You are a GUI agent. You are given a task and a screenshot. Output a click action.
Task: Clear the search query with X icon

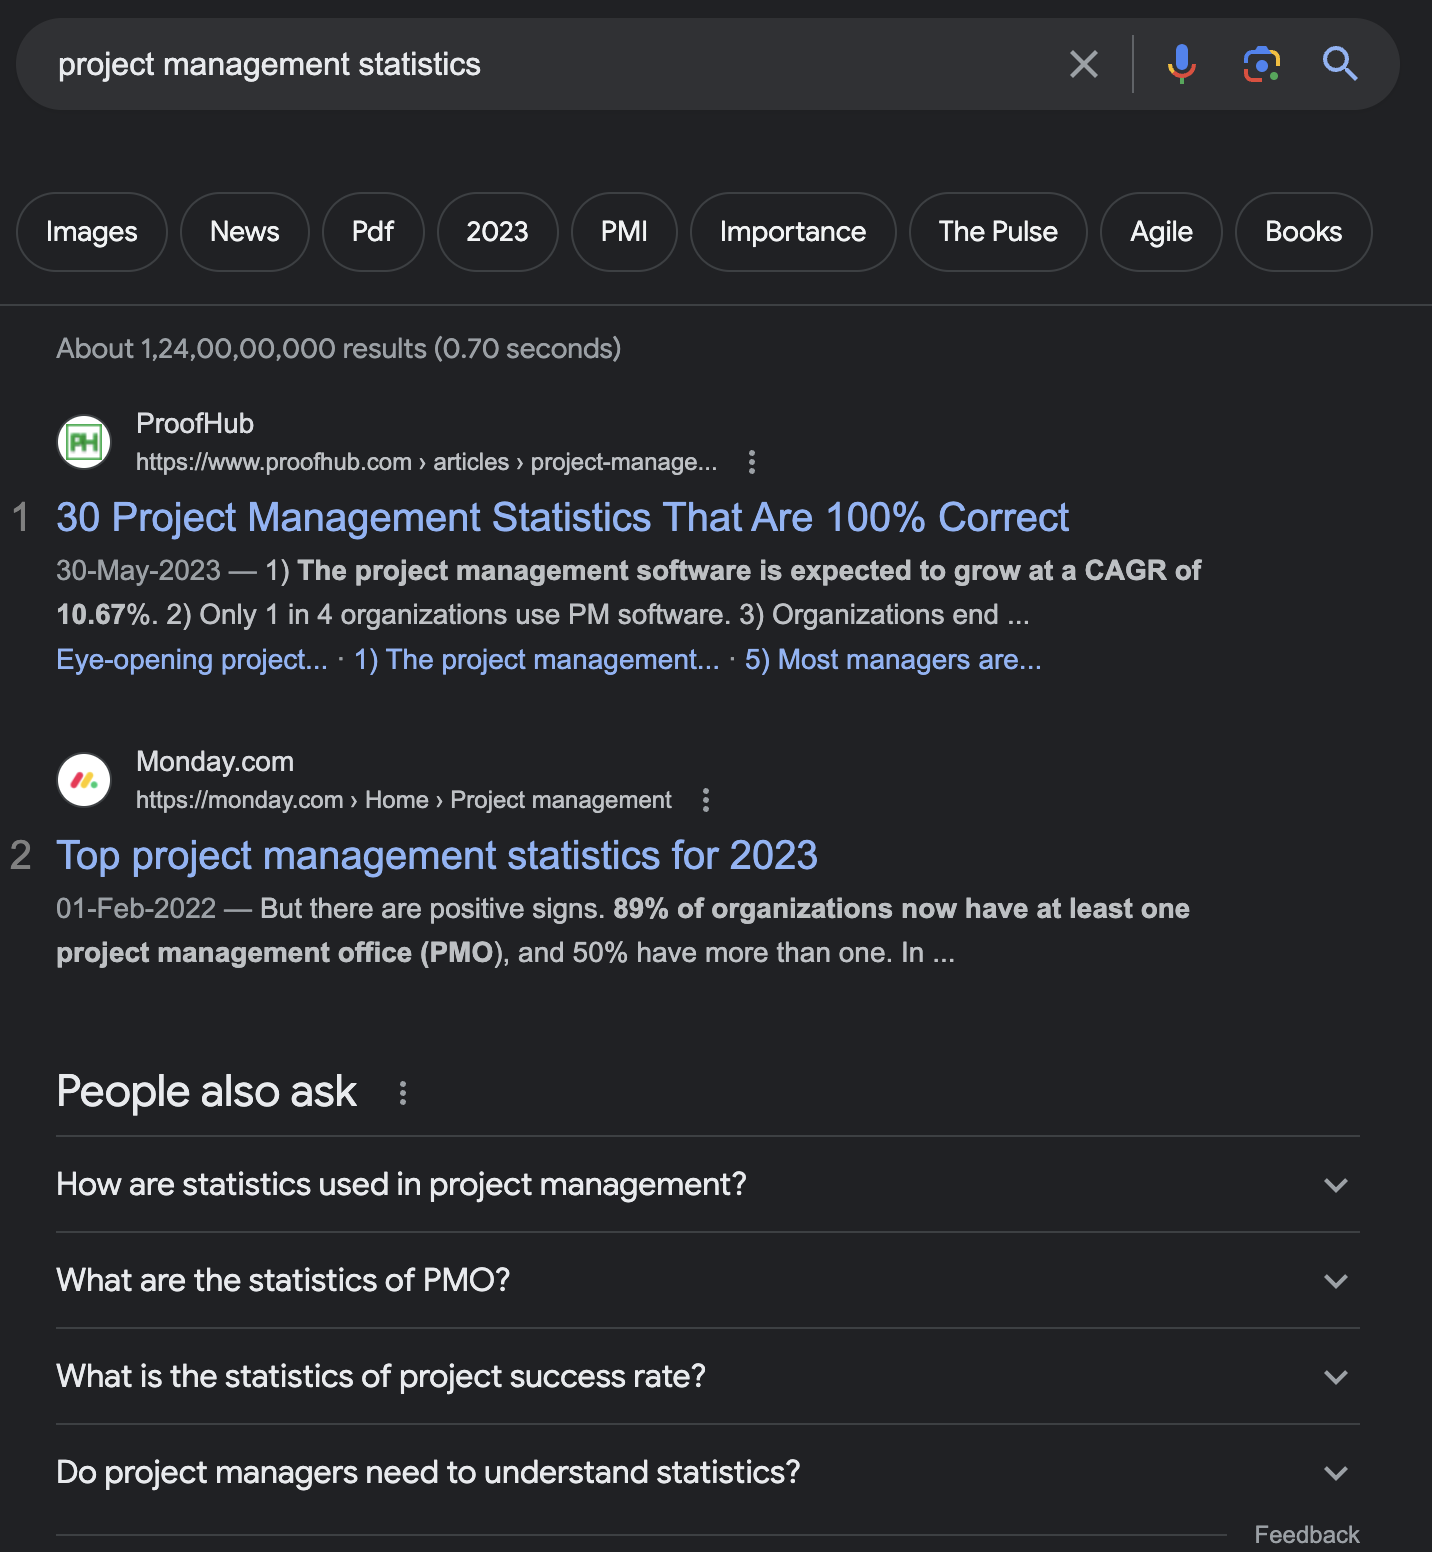1084,64
